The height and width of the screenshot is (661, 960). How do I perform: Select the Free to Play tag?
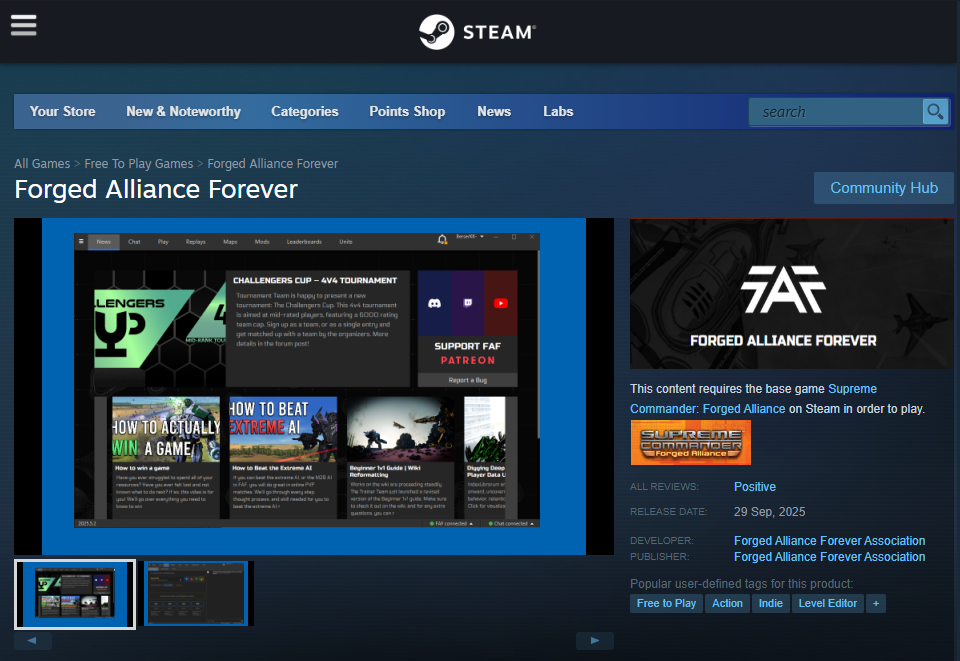(666, 603)
